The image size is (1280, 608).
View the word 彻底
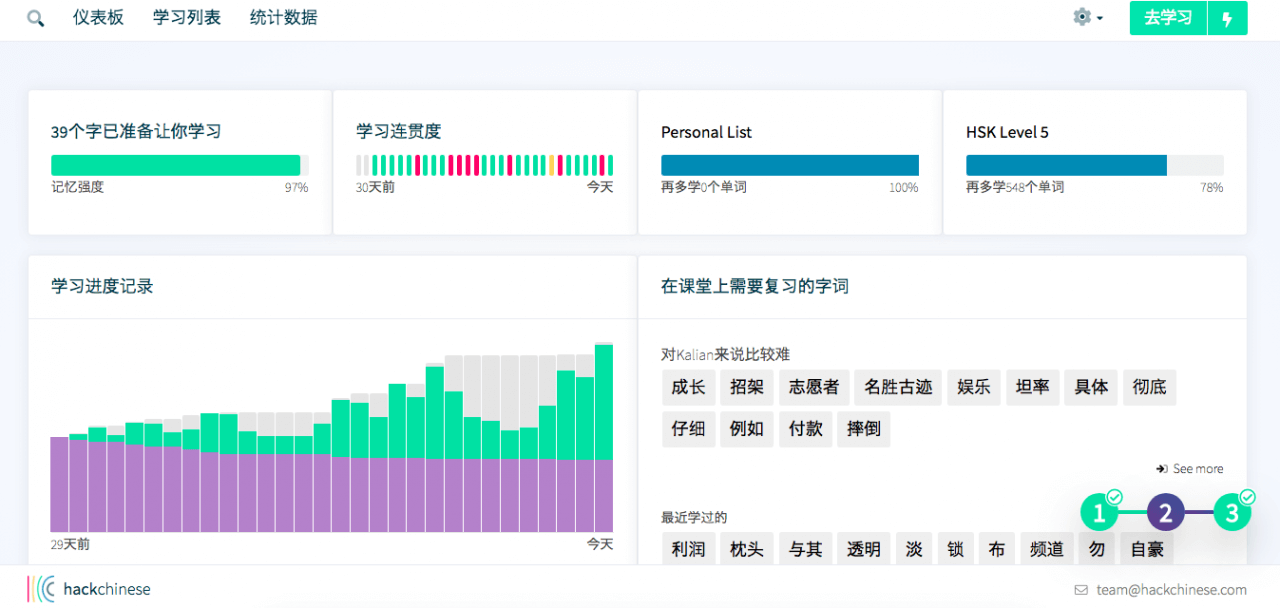pos(1150,387)
